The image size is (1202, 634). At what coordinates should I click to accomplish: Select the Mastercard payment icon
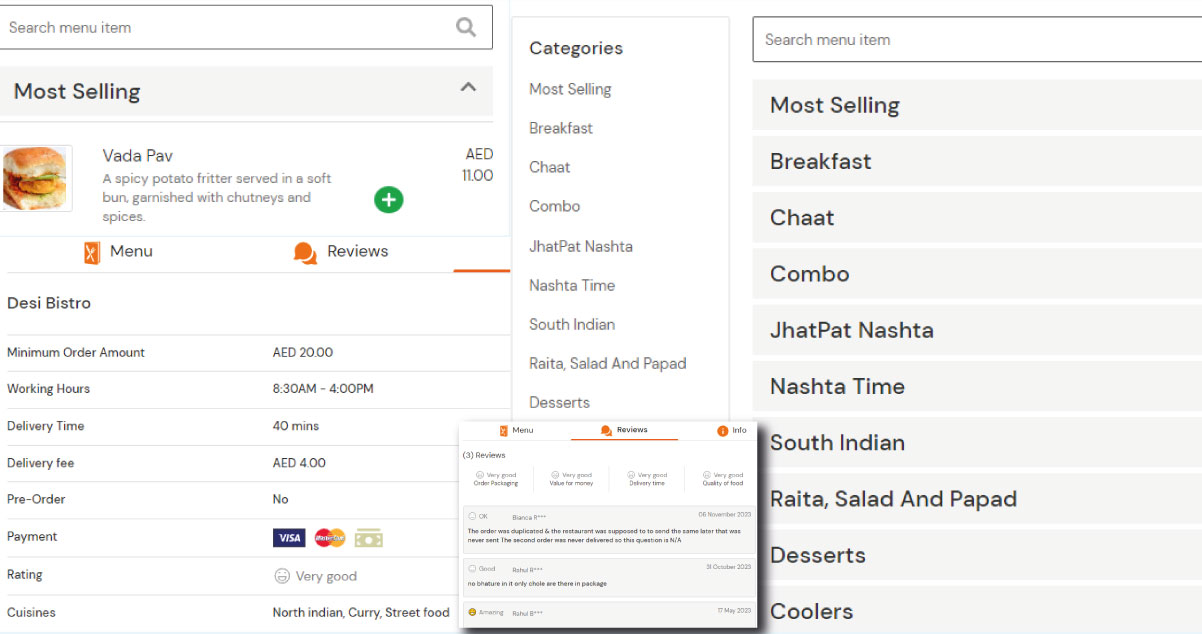(x=330, y=537)
